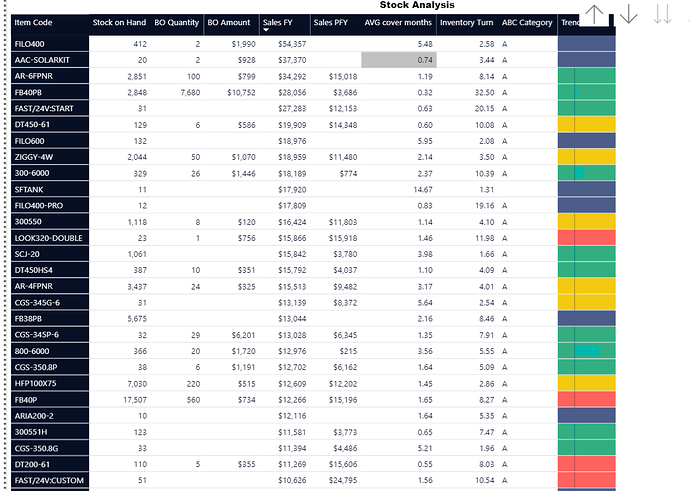The height and width of the screenshot is (491, 690).
Task: Select the AR-6FPNR item row header
Action: (x=50, y=76)
